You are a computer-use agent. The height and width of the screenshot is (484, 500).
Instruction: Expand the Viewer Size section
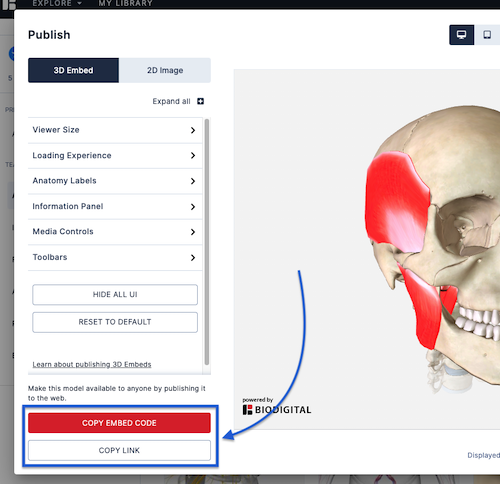(x=115, y=130)
